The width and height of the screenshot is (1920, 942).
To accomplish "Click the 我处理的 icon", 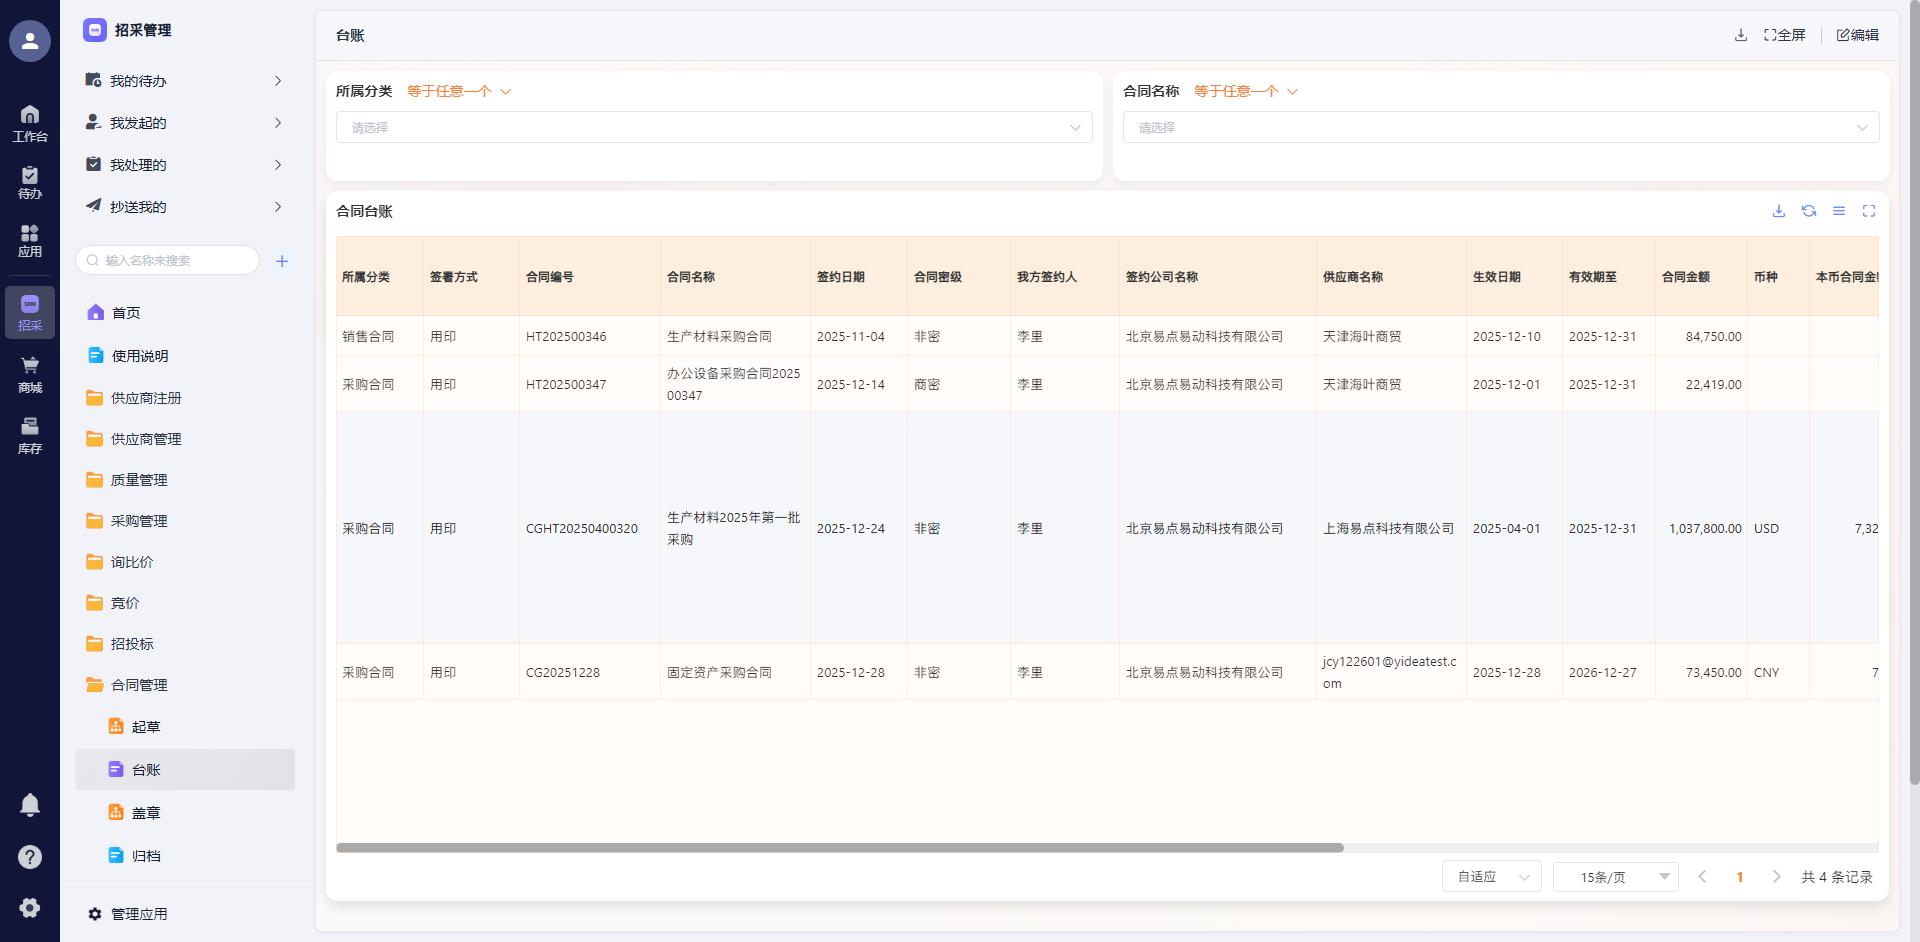I will click(93, 164).
